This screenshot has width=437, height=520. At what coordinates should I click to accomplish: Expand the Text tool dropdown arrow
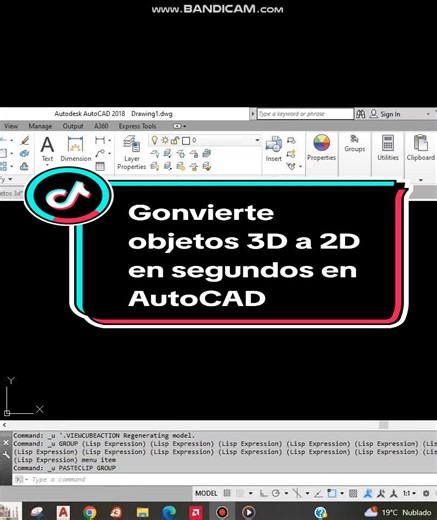47,165
